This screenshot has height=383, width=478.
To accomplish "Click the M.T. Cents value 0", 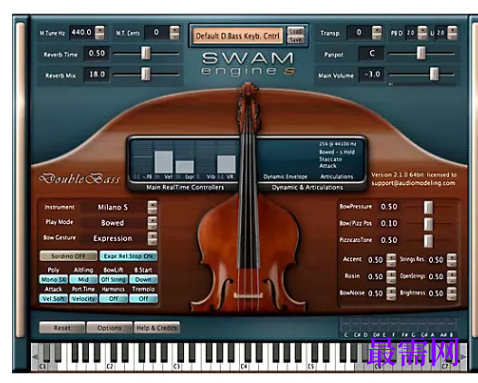I will tap(156, 32).
